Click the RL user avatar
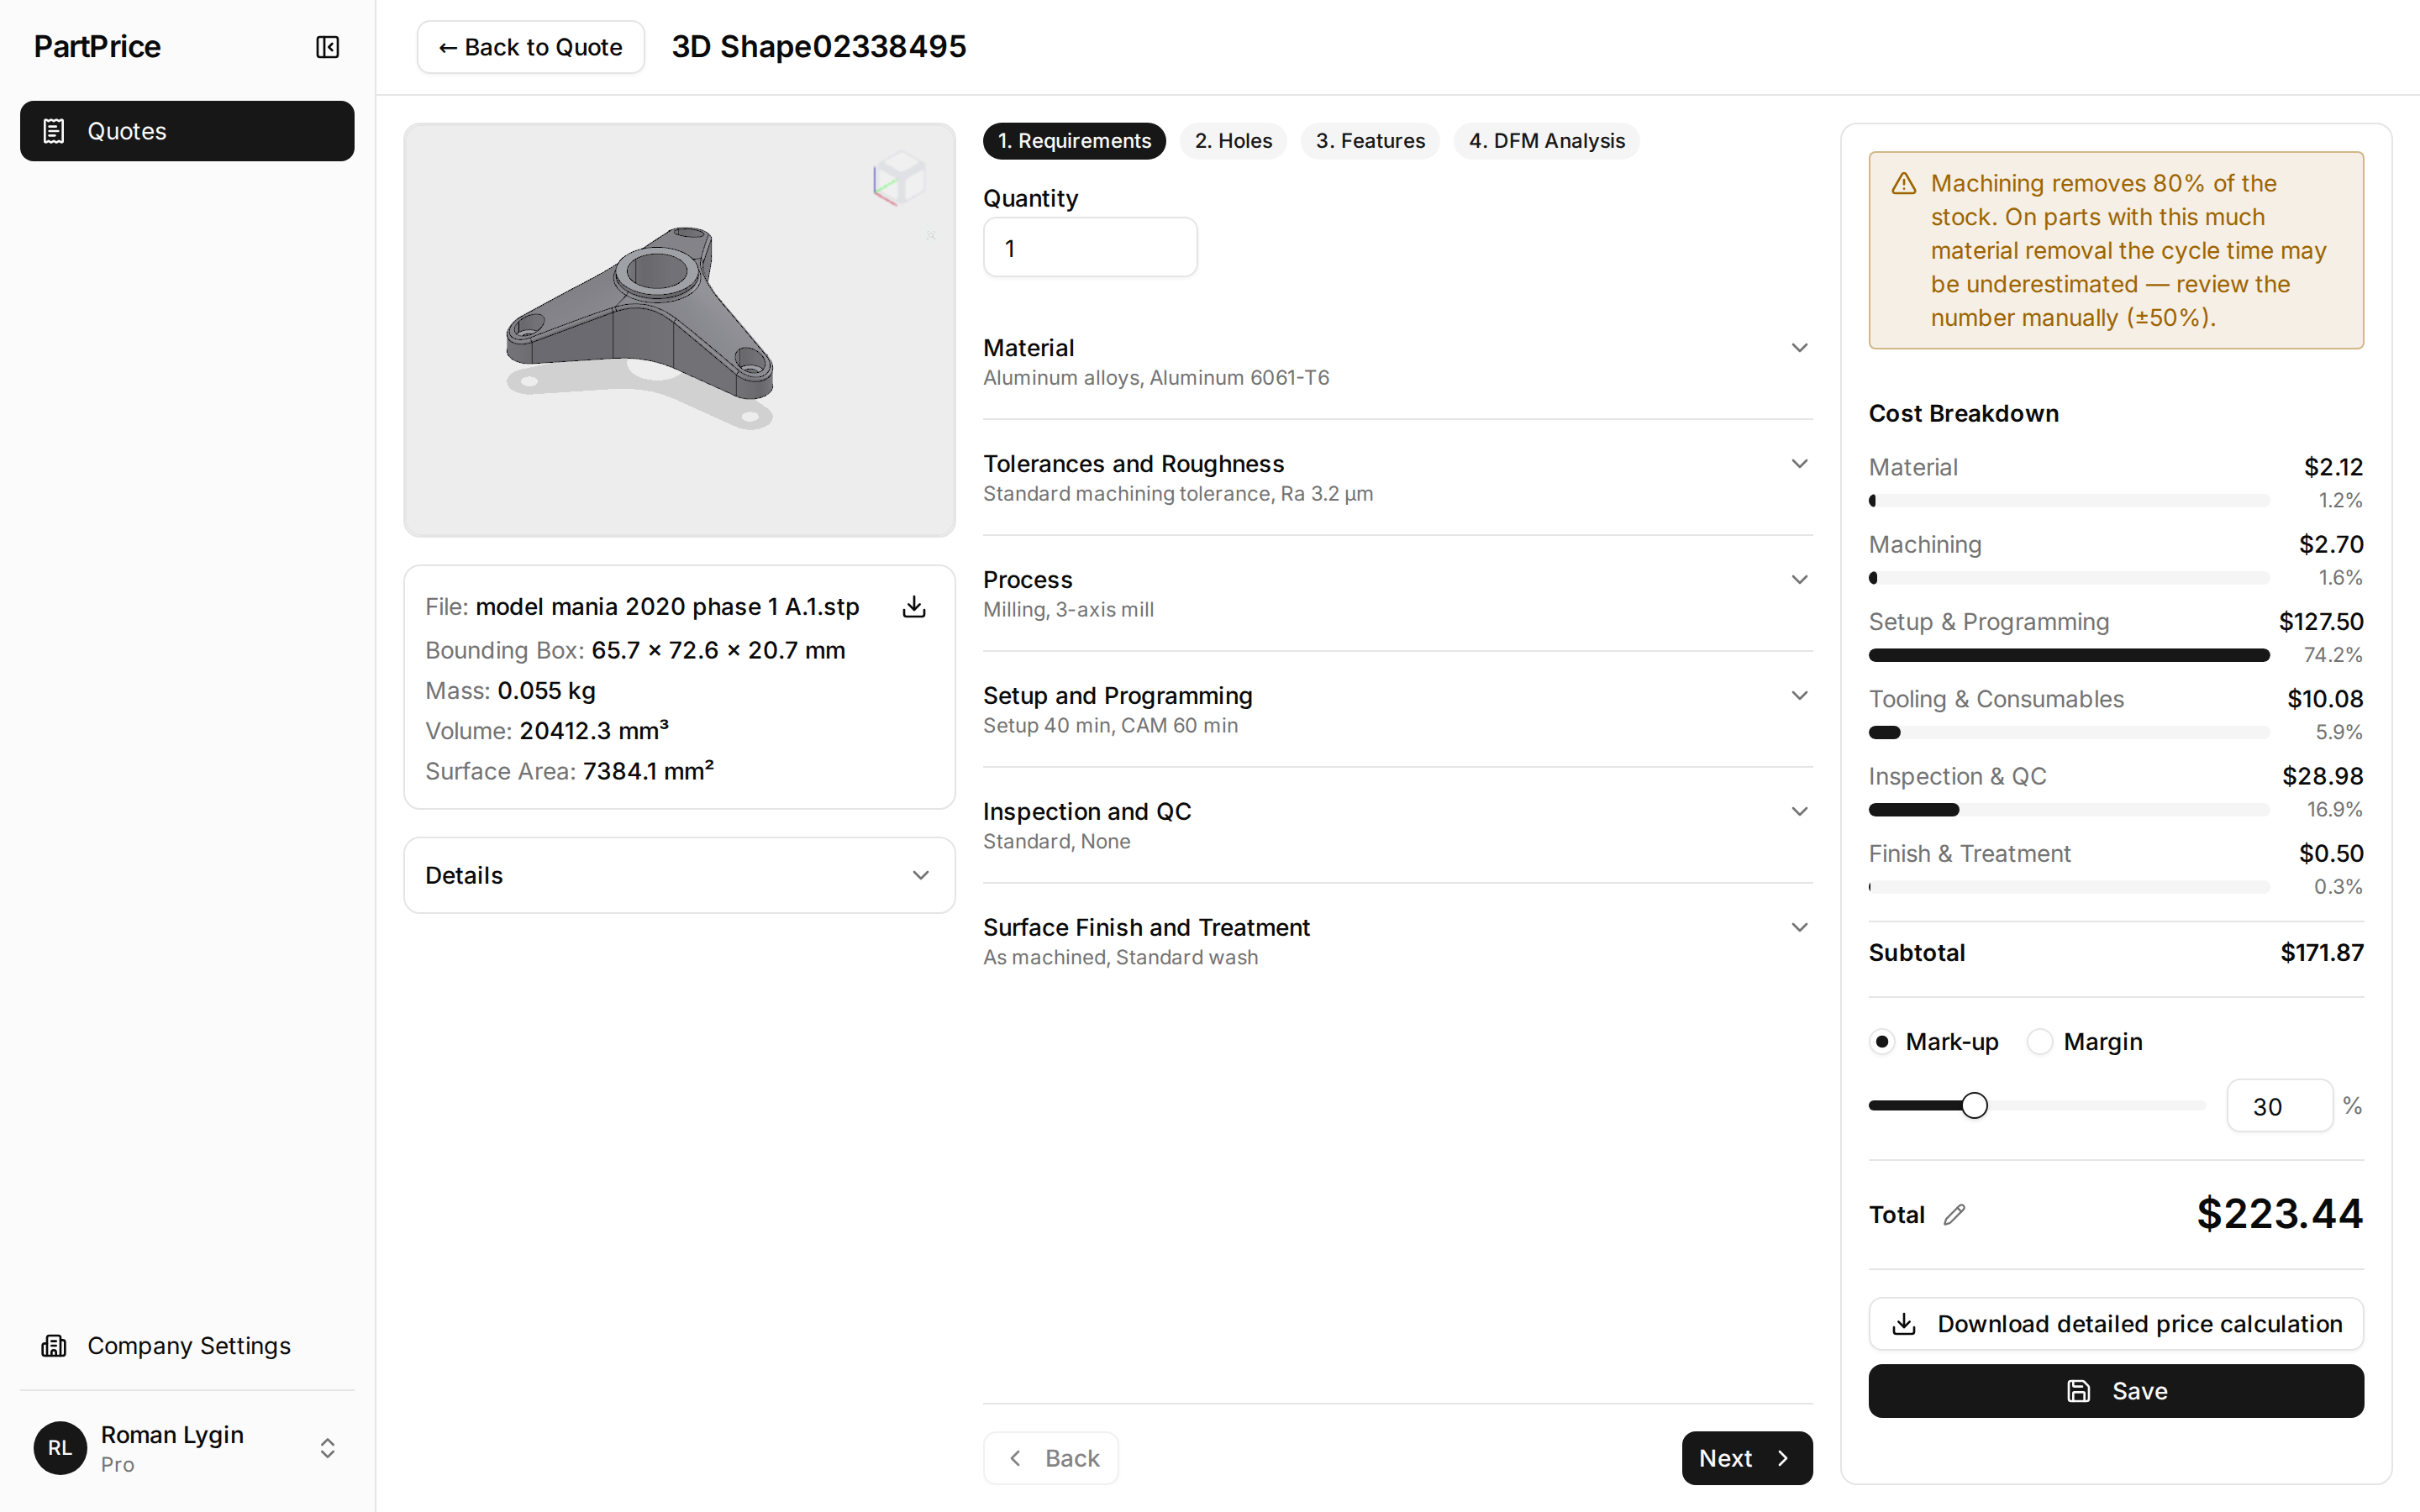2420x1512 pixels. tap(60, 1448)
